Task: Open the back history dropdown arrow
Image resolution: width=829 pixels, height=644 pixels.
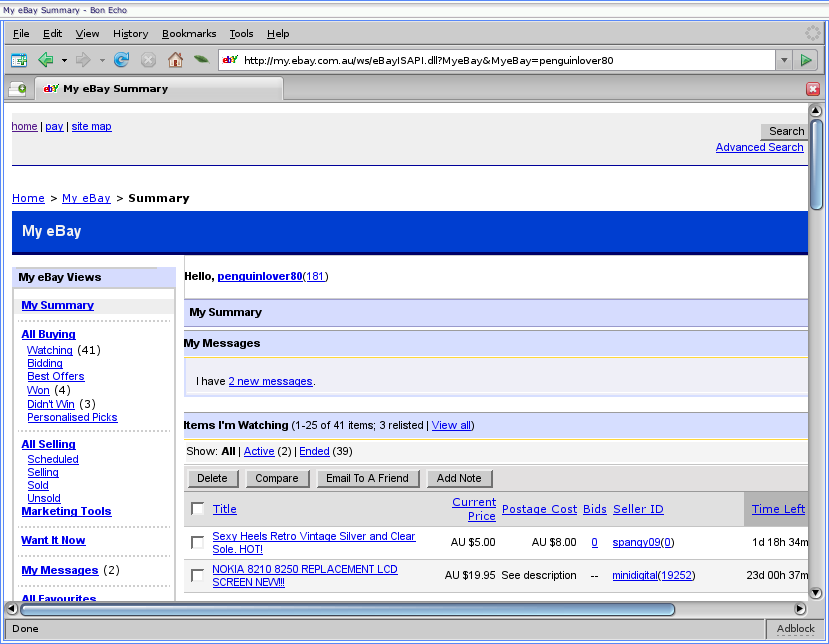Action: tap(64, 60)
